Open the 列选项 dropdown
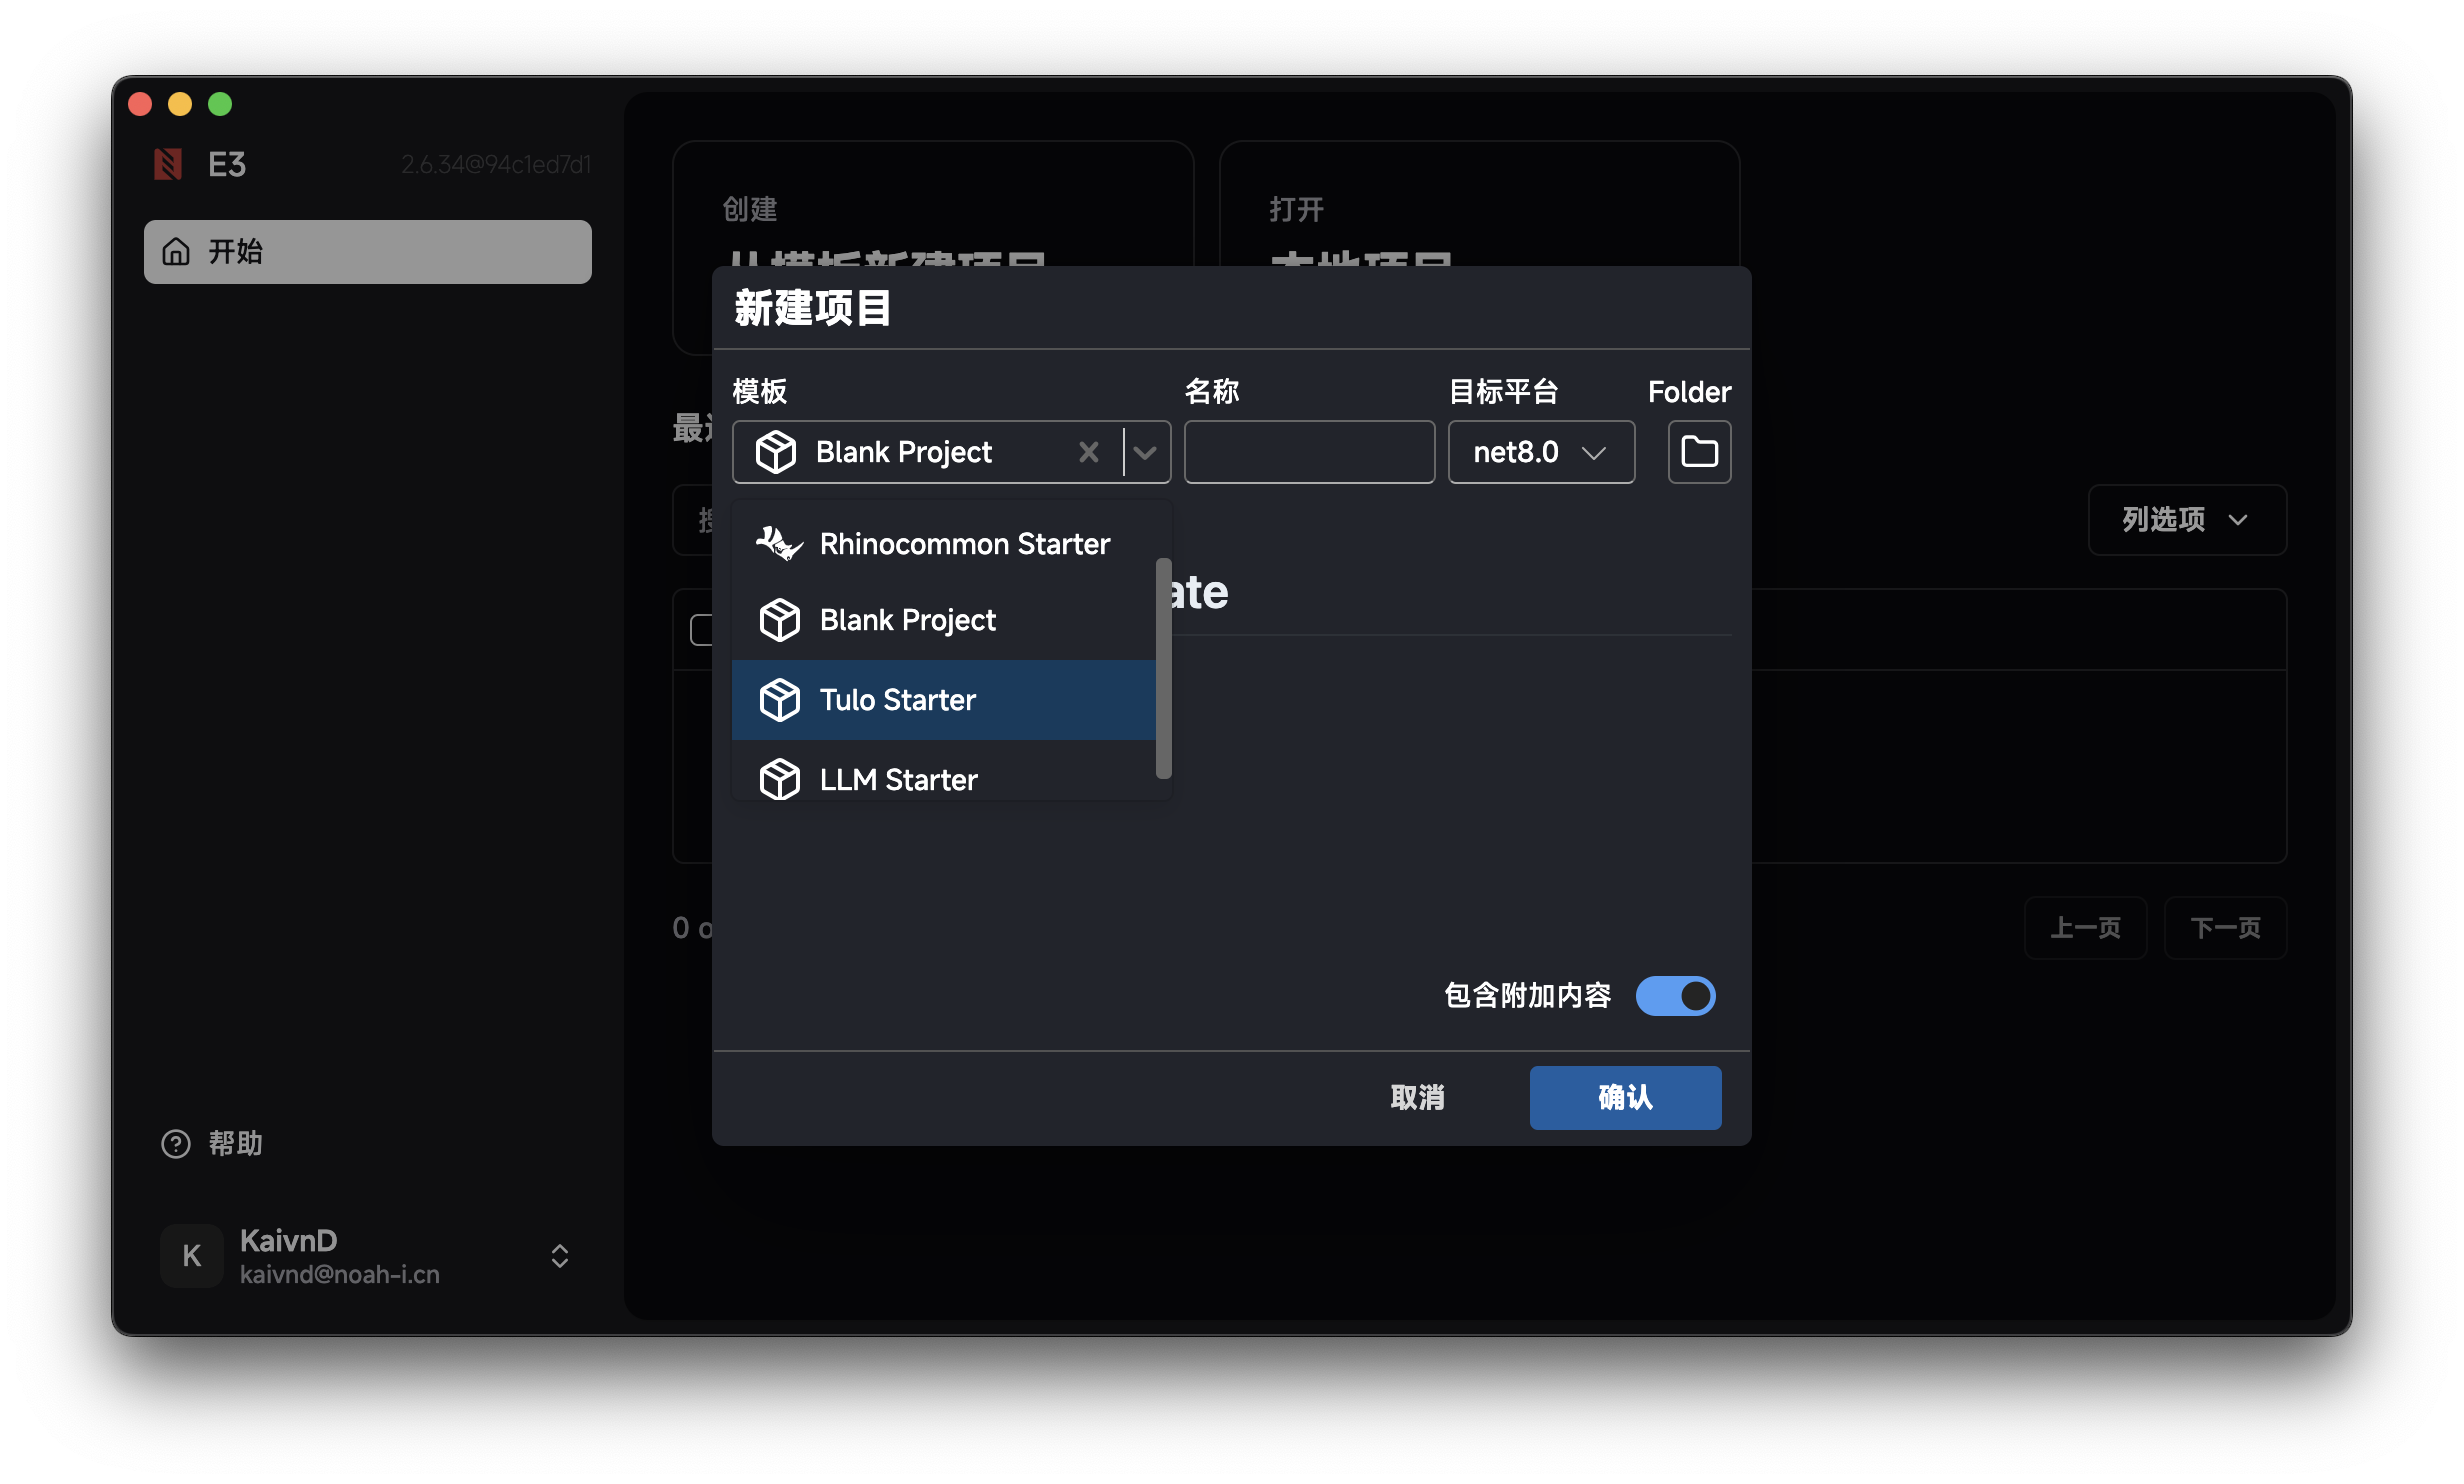The width and height of the screenshot is (2464, 1484). [x=2186, y=520]
